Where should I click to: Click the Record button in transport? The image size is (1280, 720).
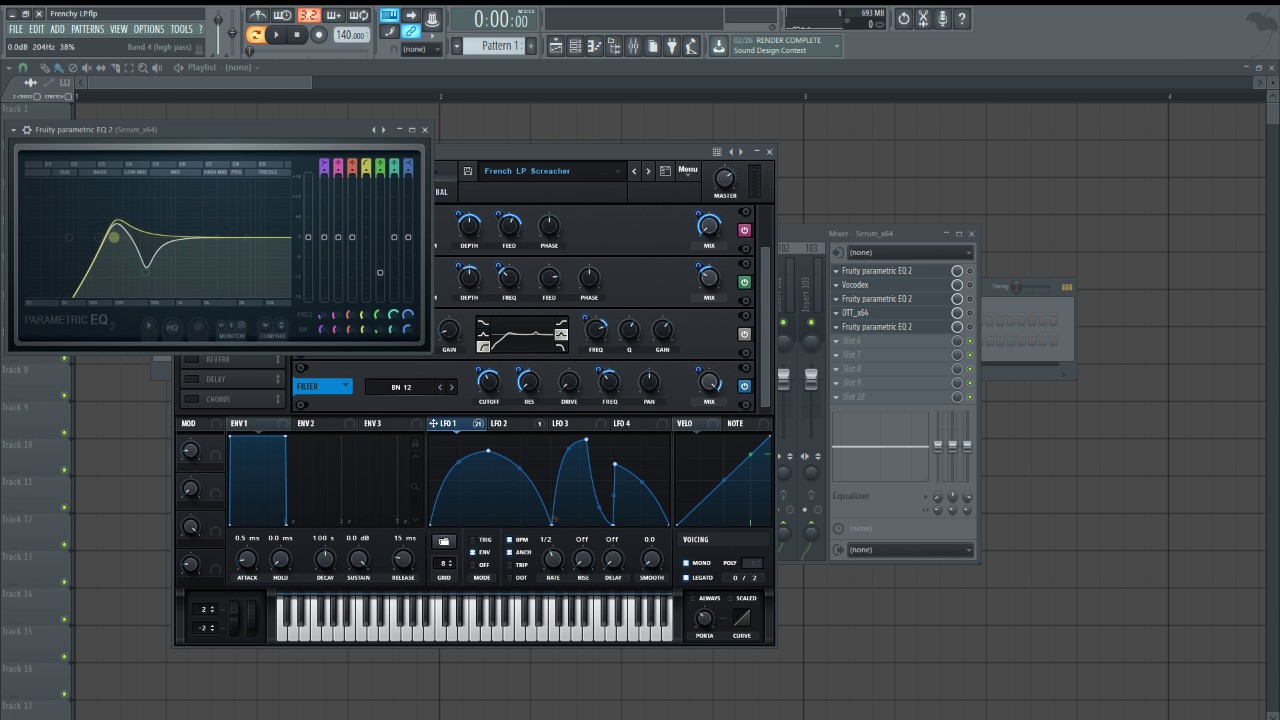(x=319, y=35)
